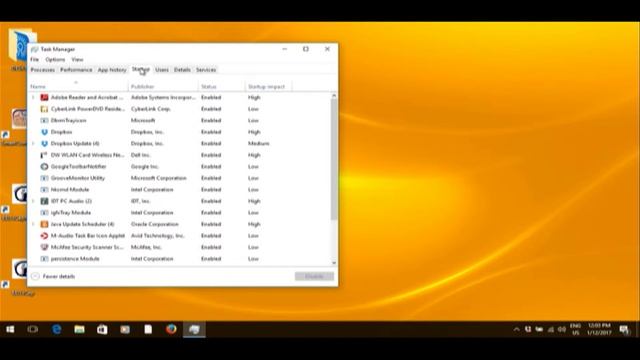Screen dimensions: 640x360
Task: Click the Adobe Reader and Acrobat row icon
Action: pyautogui.click(x=44, y=98)
